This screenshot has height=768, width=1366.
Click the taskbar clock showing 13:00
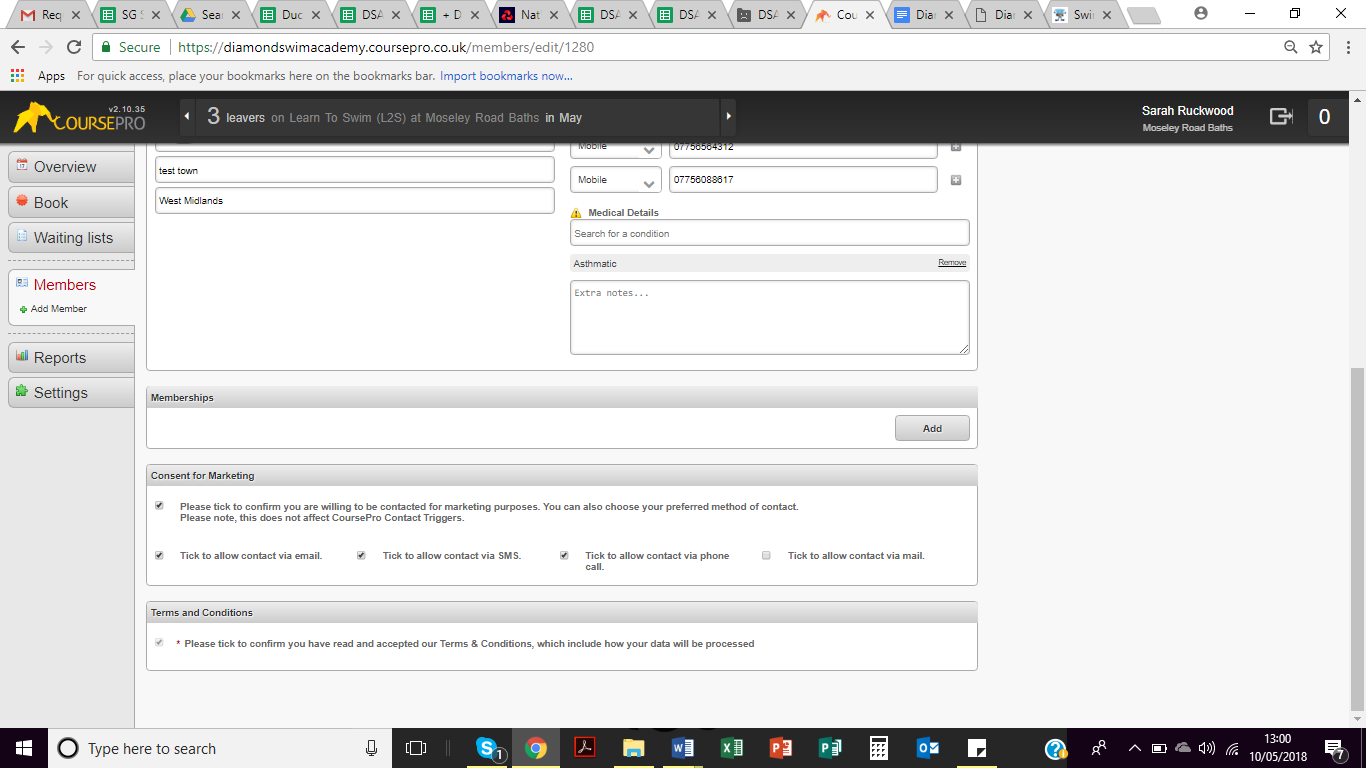(1278, 748)
